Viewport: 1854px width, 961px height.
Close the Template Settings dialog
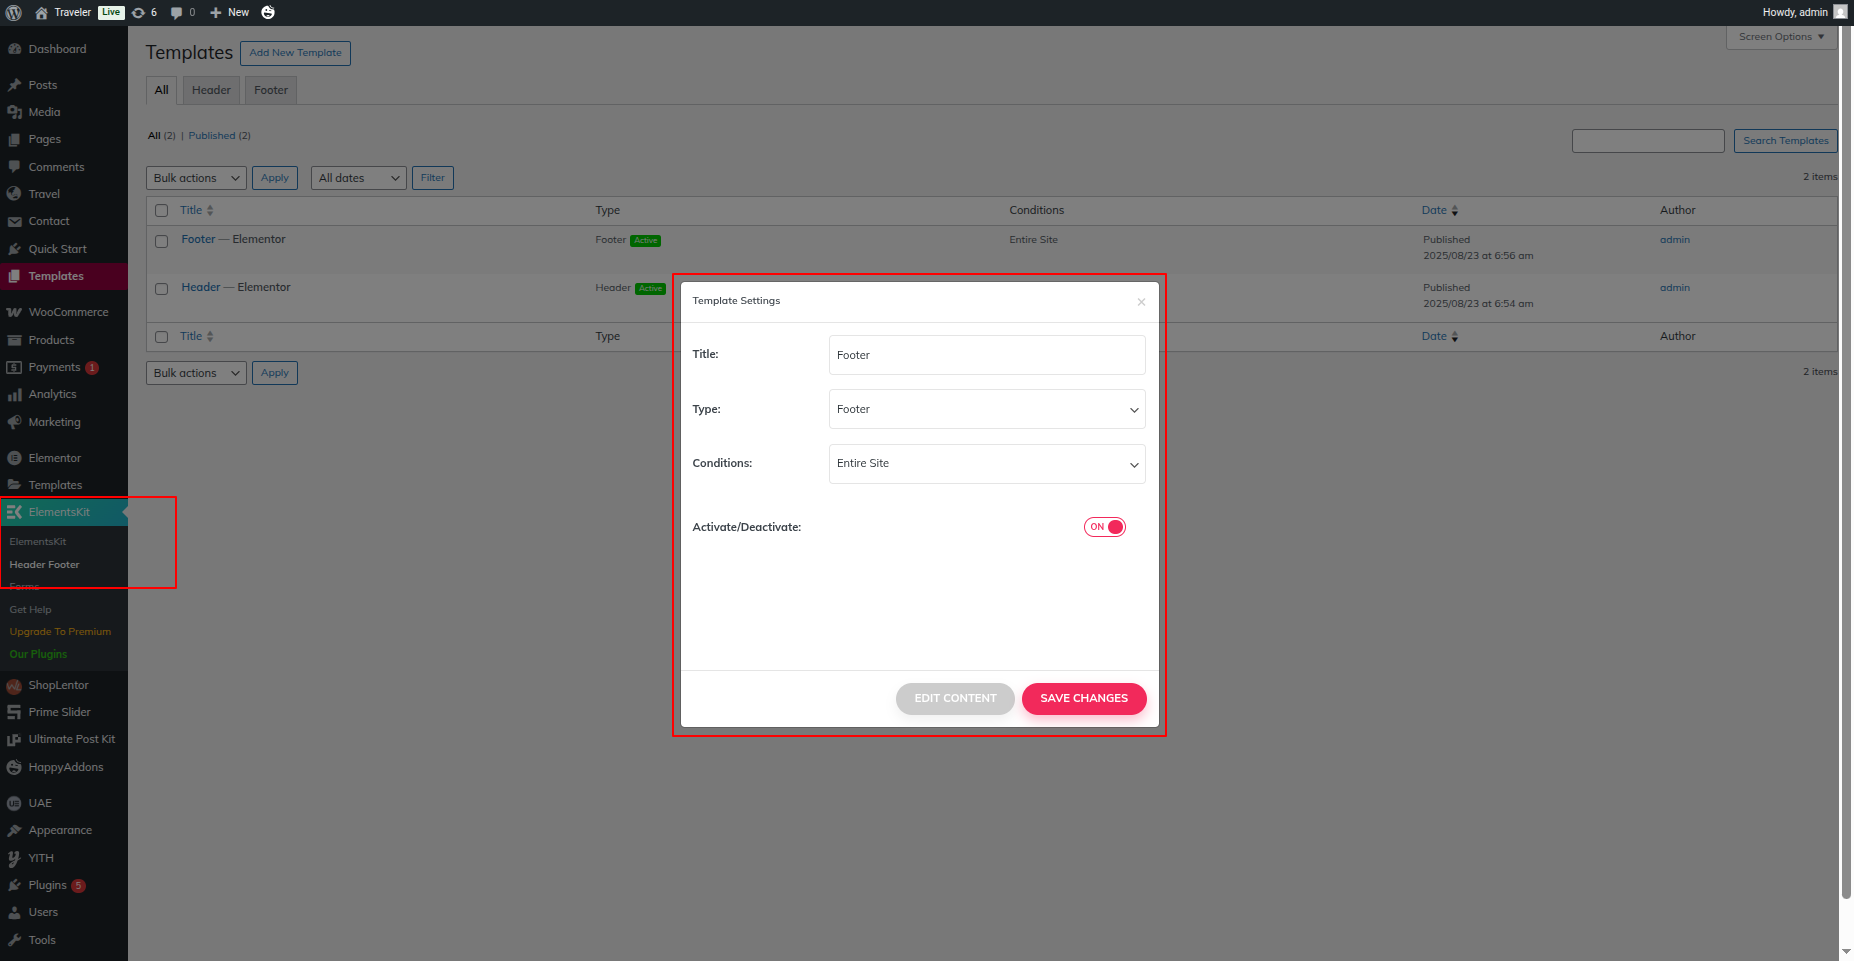1141,302
